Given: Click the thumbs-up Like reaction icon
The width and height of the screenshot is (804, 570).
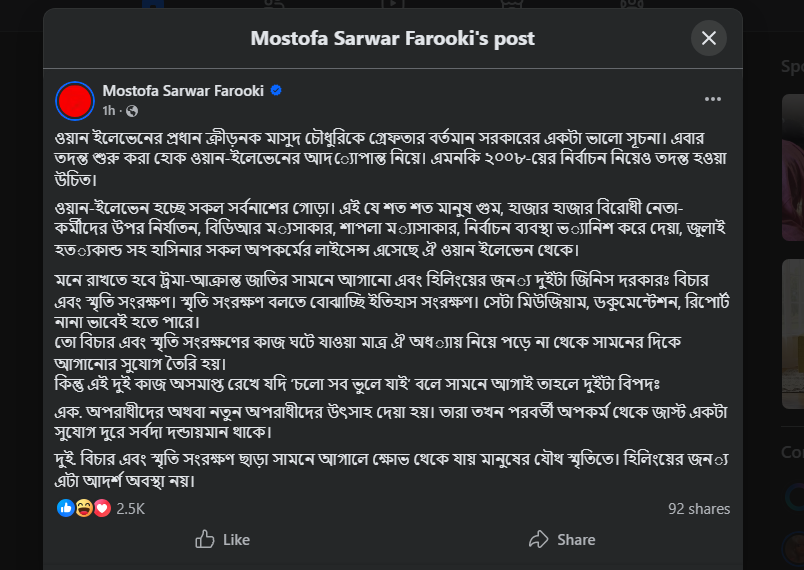Looking at the screenshot, I should pyautogui.click(x=66, y=508).
